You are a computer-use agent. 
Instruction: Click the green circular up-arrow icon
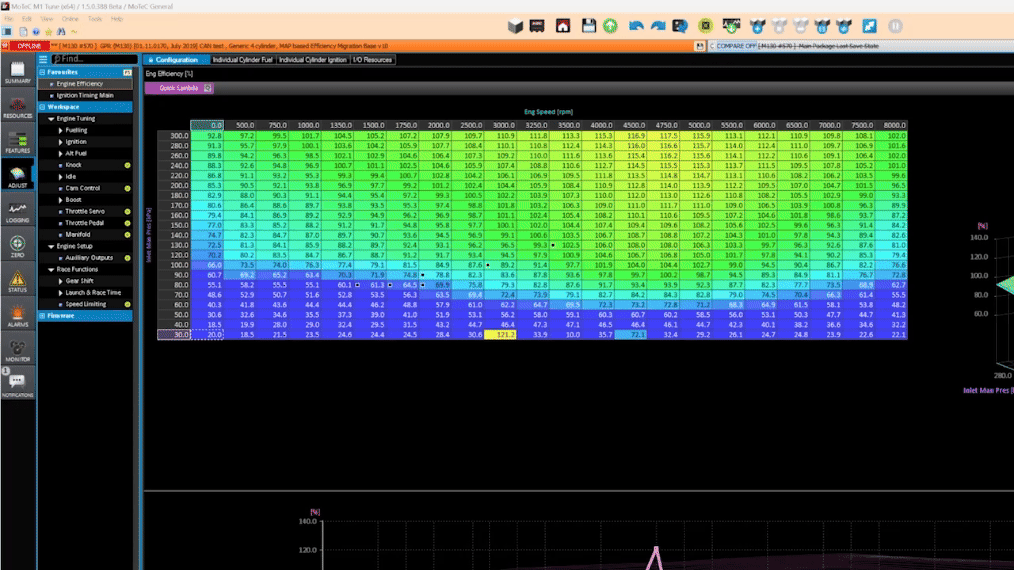[610, 26]
